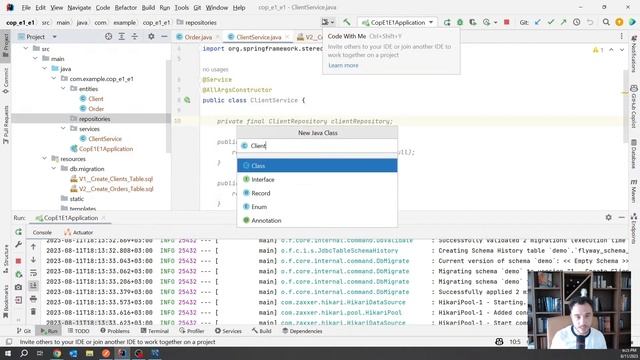Expand all in Project panel
Screen dimensions: 640x360
(122, 37)
